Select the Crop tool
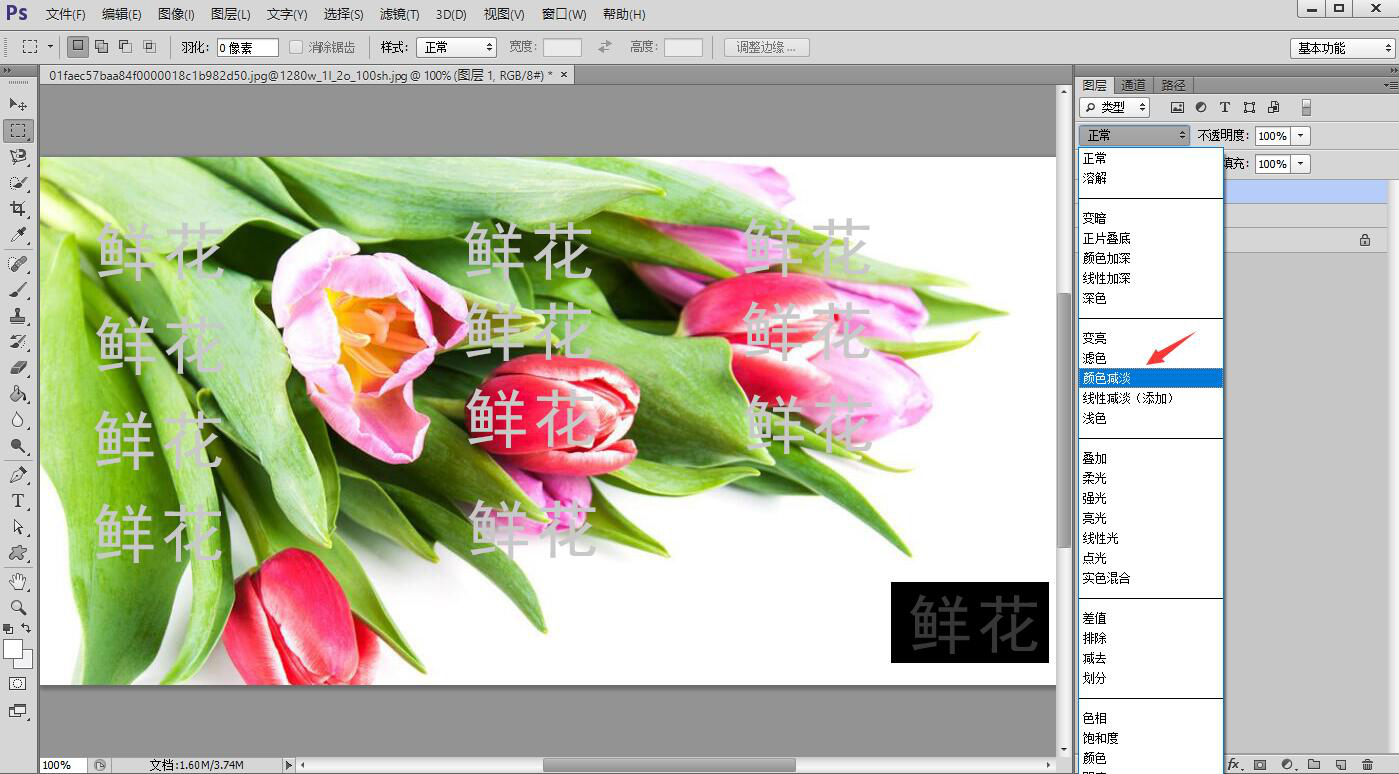1399x774 pixels. coord(18,209)
